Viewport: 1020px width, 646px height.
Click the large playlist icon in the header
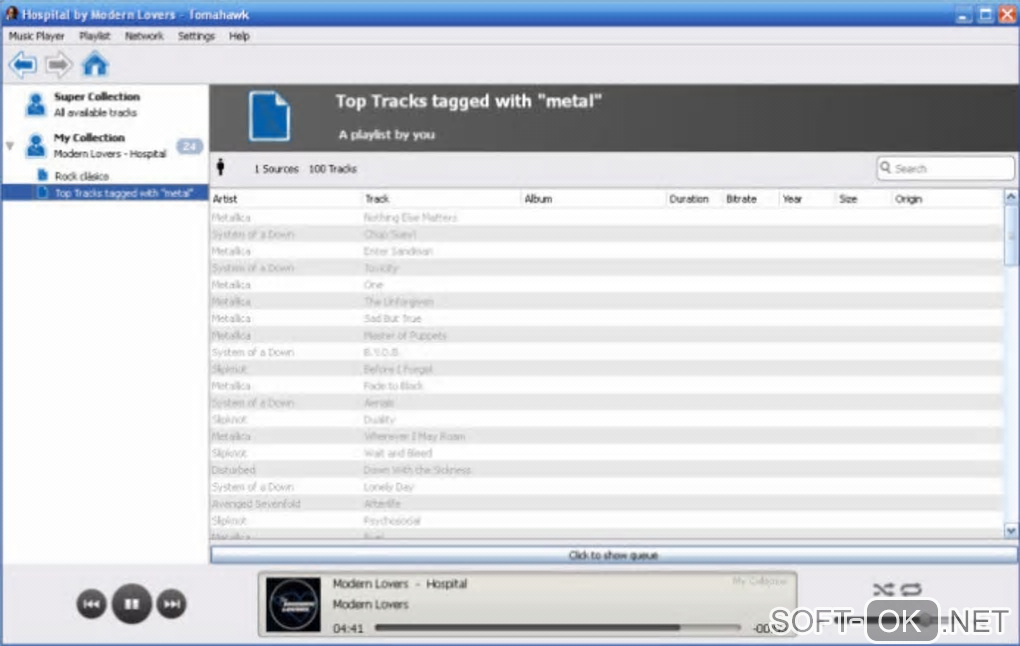(x=269, y=116)
